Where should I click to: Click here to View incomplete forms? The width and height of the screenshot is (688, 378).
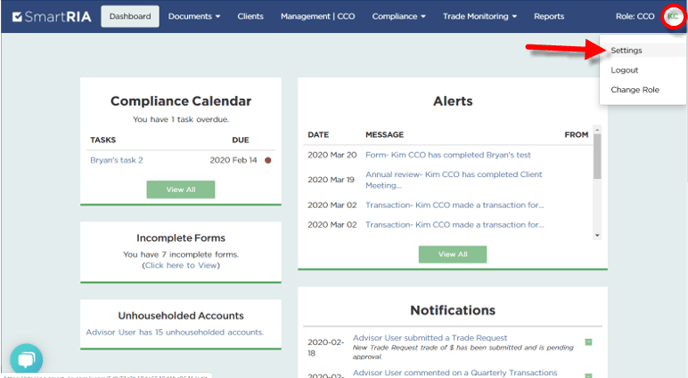181,265
